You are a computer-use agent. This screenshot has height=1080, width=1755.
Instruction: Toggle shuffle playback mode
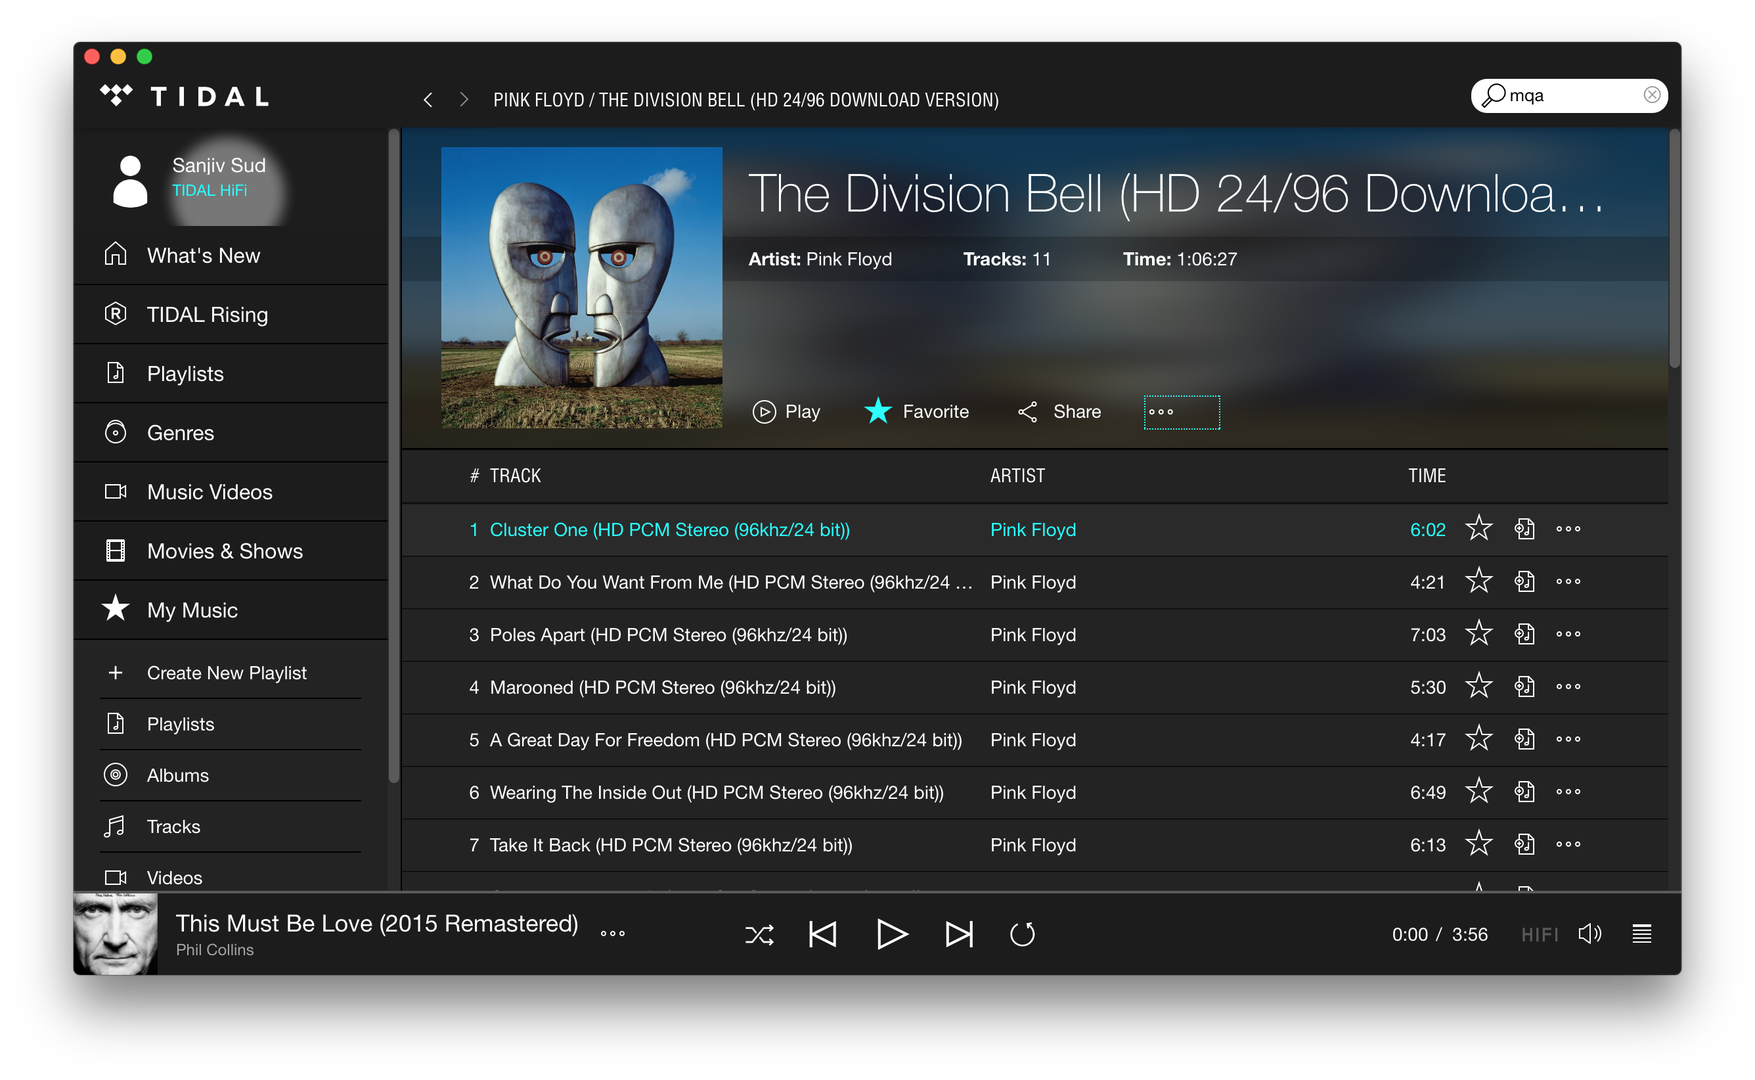click(759, 935)
